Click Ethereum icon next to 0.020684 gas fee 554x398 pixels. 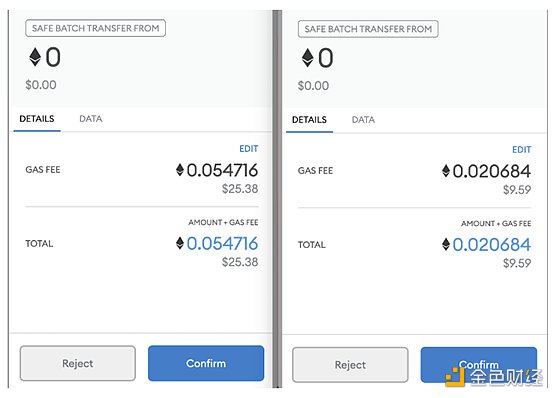pyautogui.click(x=446, y=171)
